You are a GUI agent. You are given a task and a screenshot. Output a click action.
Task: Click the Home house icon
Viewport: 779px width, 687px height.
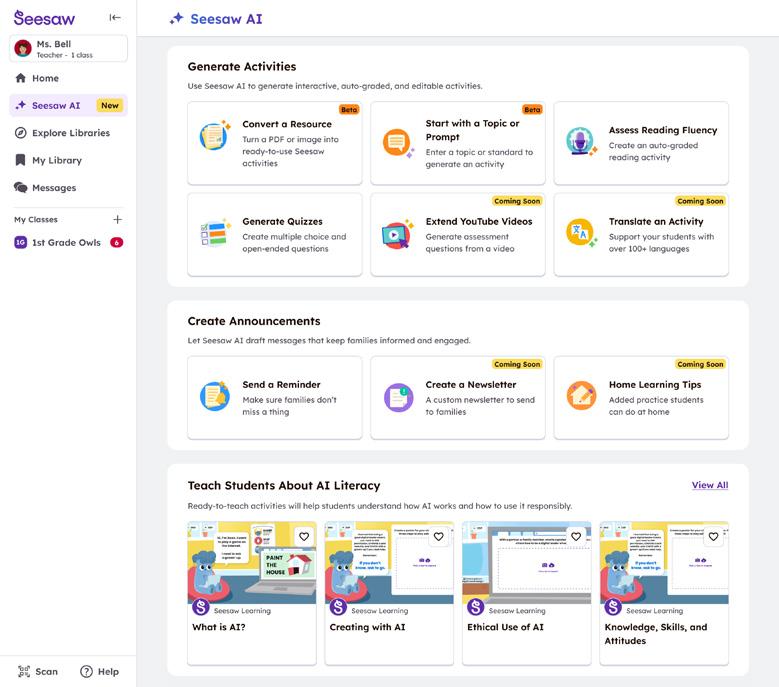(20, 78)
